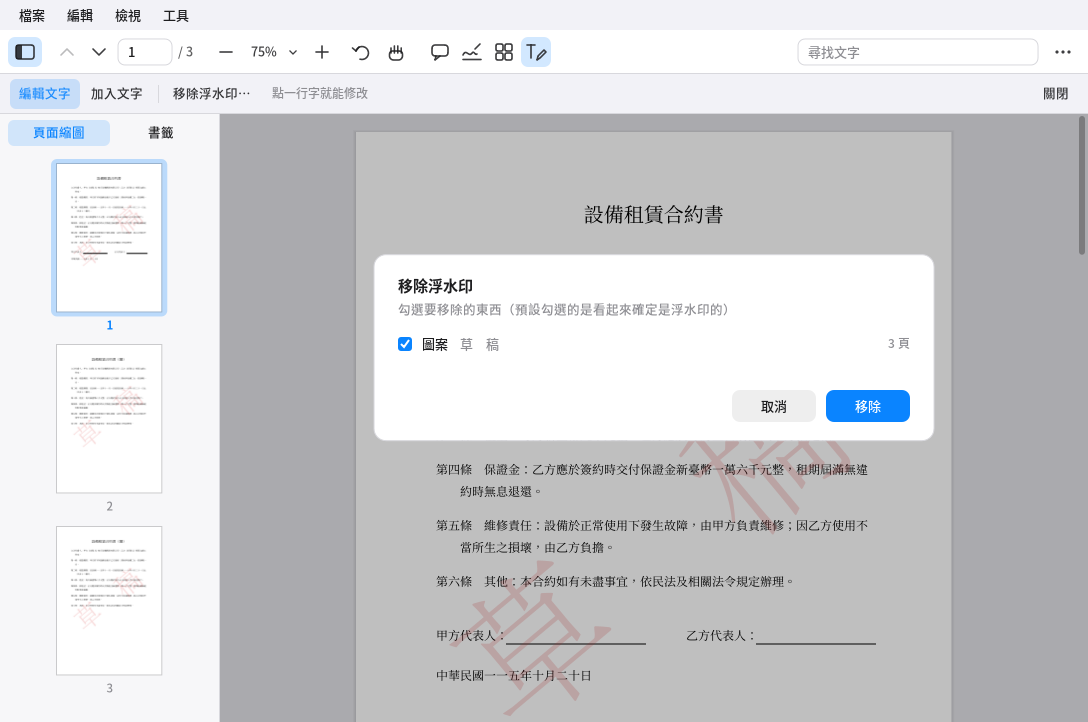Select the signature drawing tool
The height and width of the screenshot is (722, 1088).
[x=472, y=52]
